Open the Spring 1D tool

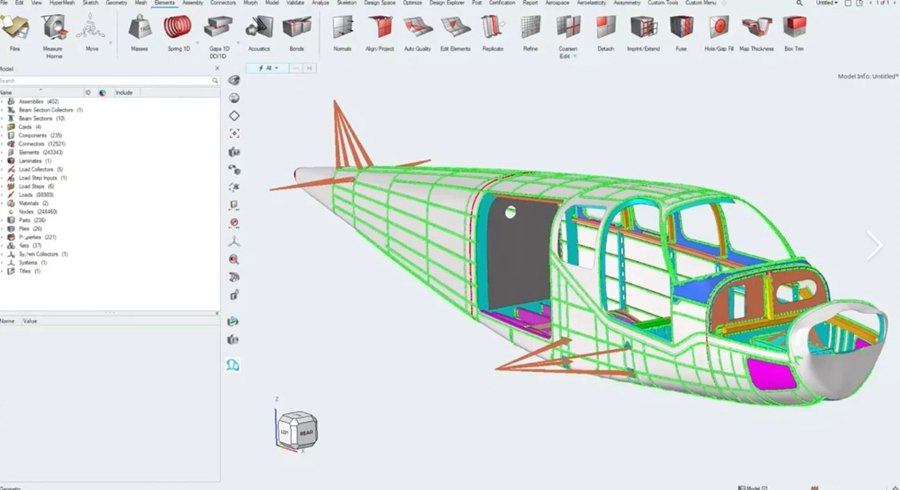click(178, 34)
